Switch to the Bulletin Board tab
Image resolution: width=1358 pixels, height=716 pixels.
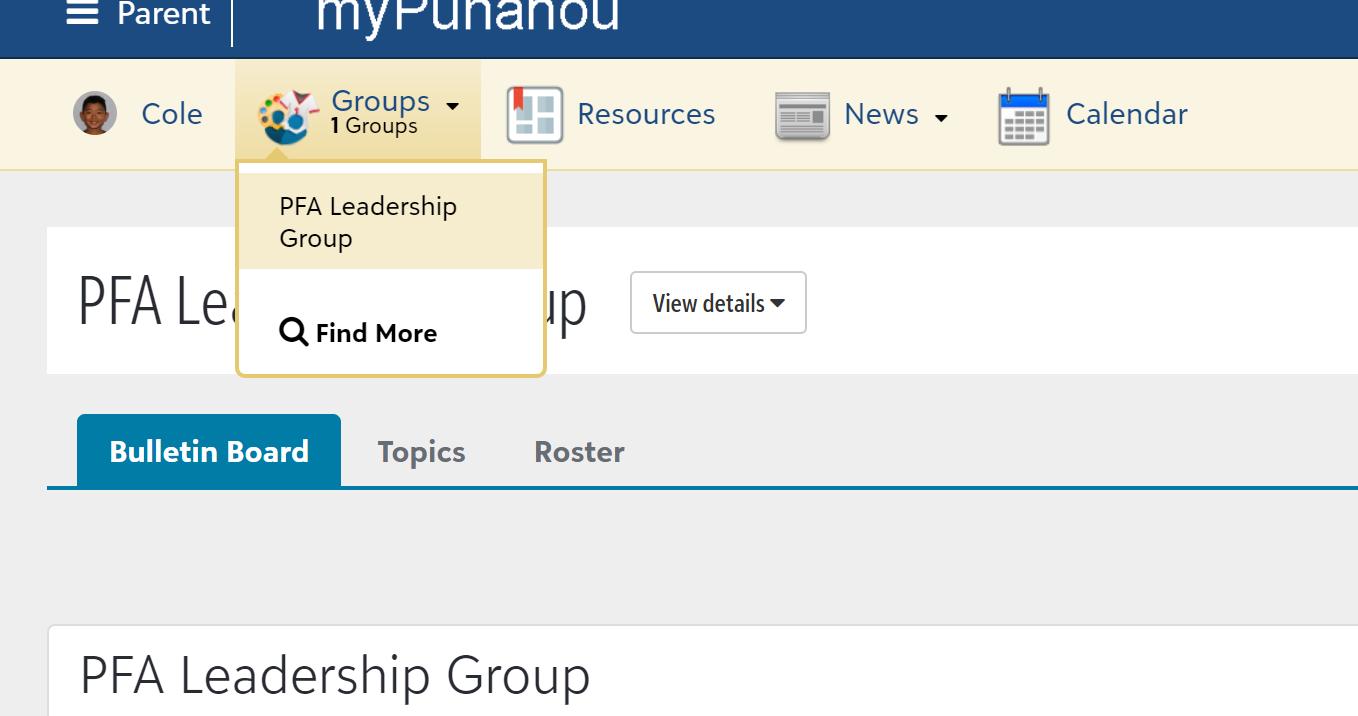(209, 451)
